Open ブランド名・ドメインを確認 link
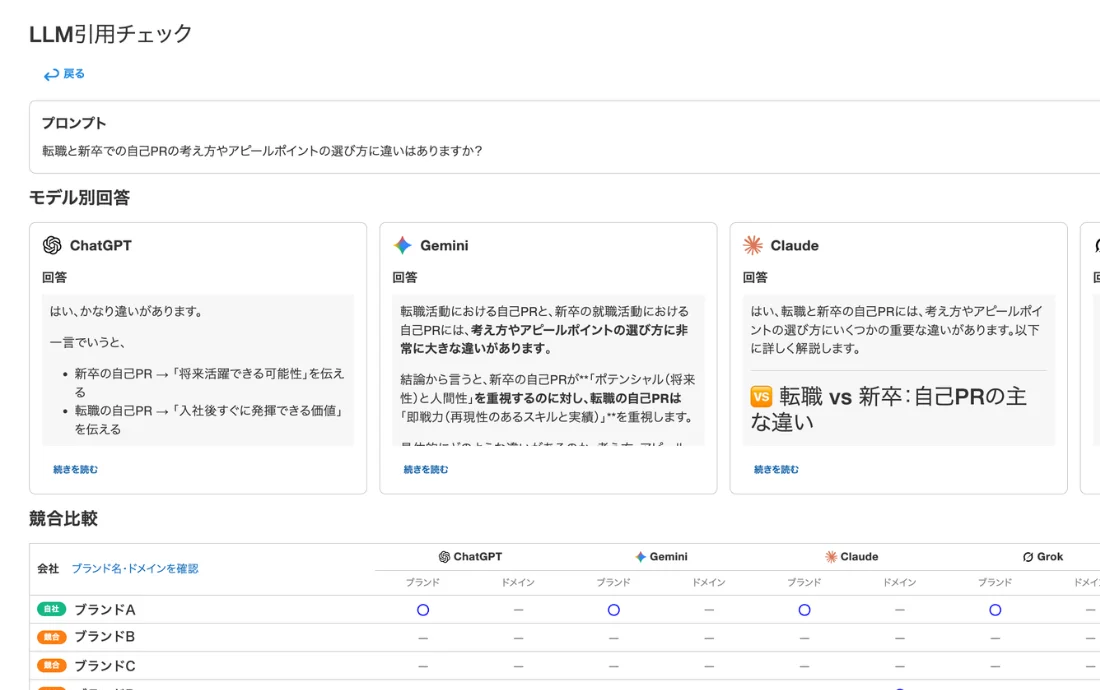The width and height of the screenshot is (1100, 690). point(135,569)
